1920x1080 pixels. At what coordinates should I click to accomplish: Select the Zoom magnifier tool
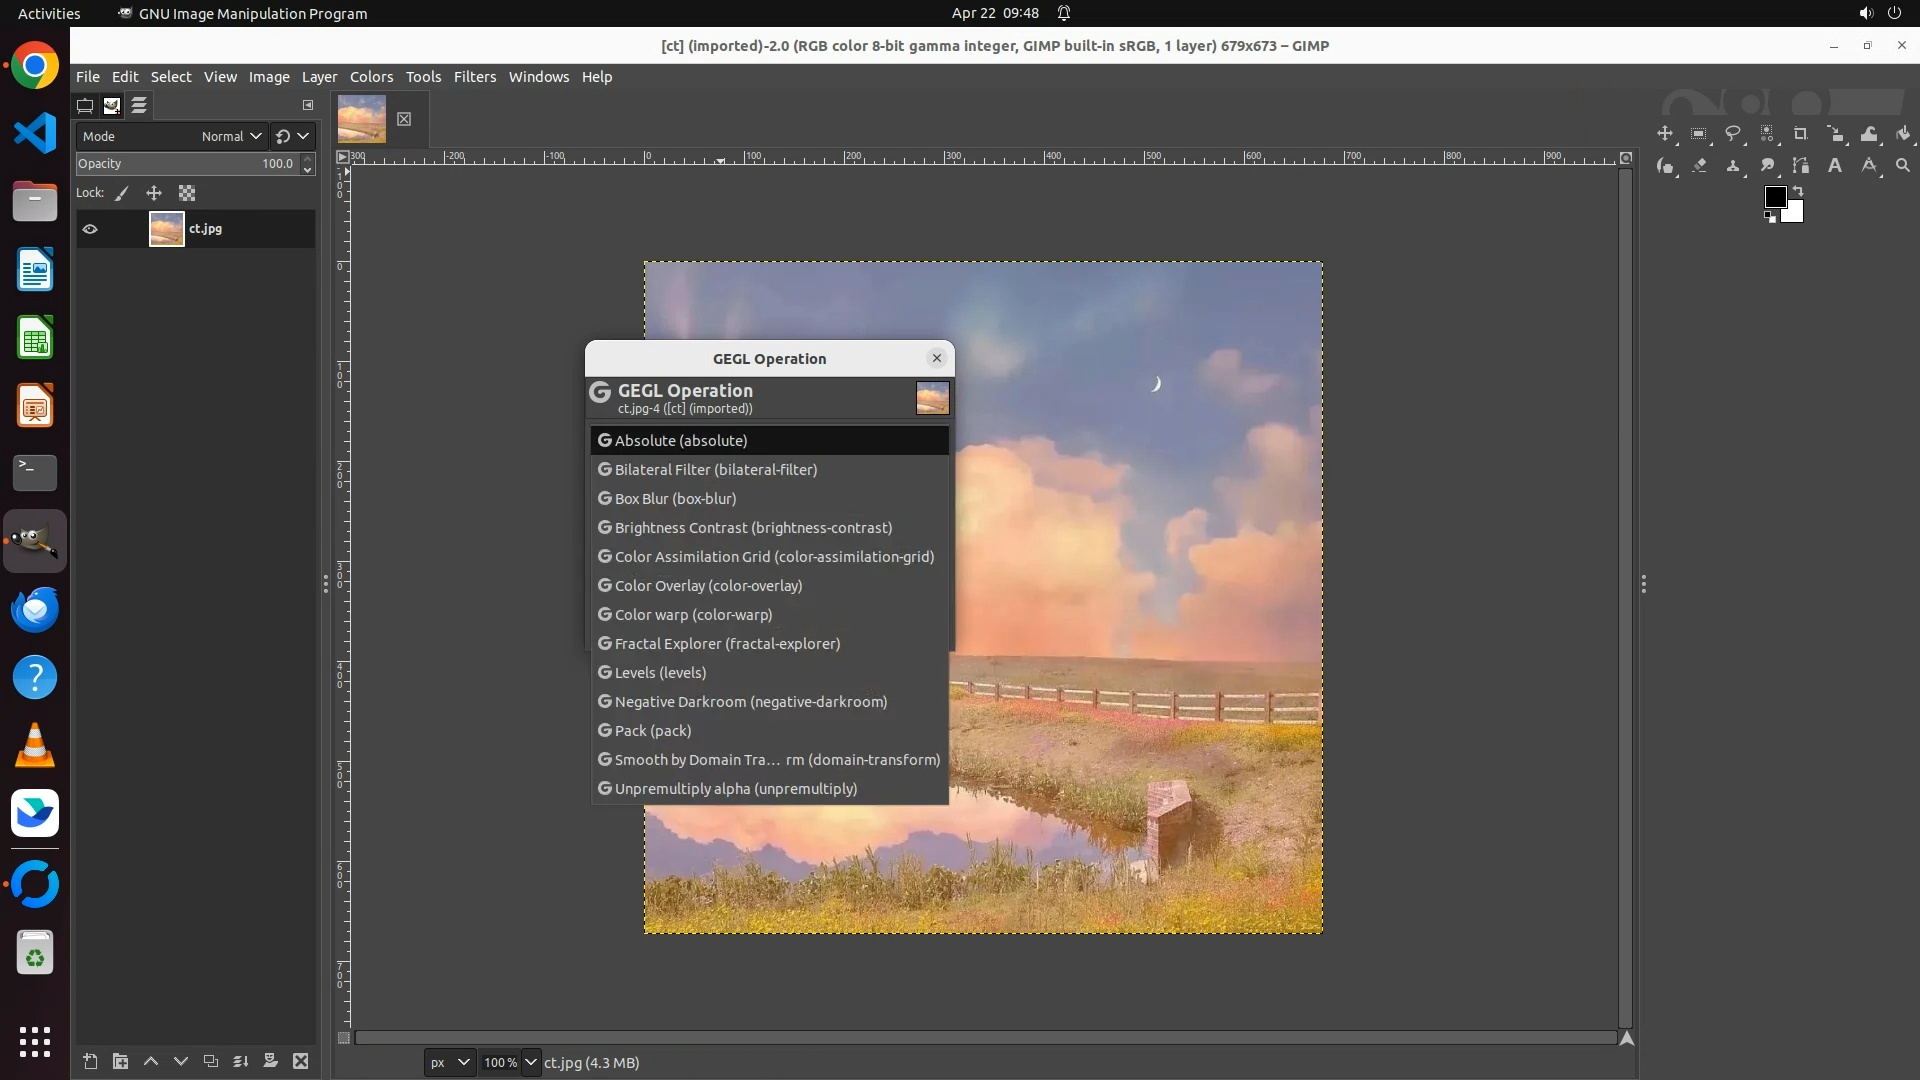(x=1903, y=166)
